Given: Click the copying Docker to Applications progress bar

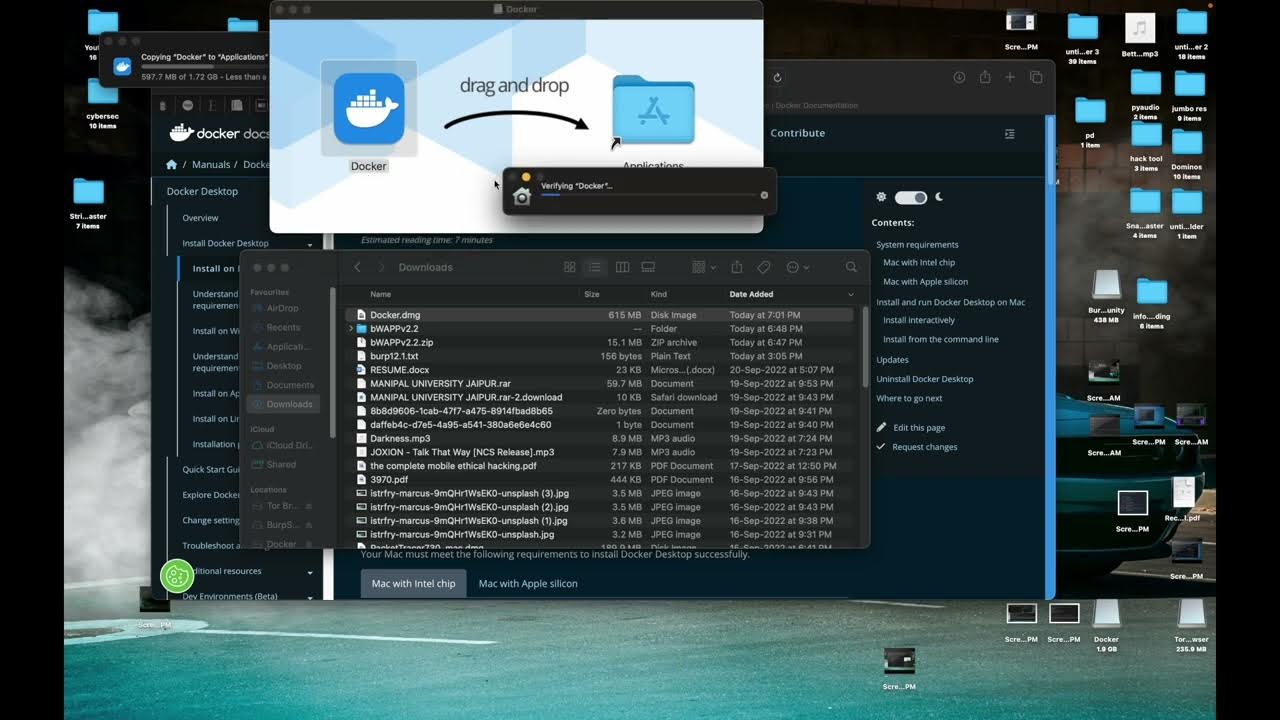Looking at the screenshot, I should (204, 67).
